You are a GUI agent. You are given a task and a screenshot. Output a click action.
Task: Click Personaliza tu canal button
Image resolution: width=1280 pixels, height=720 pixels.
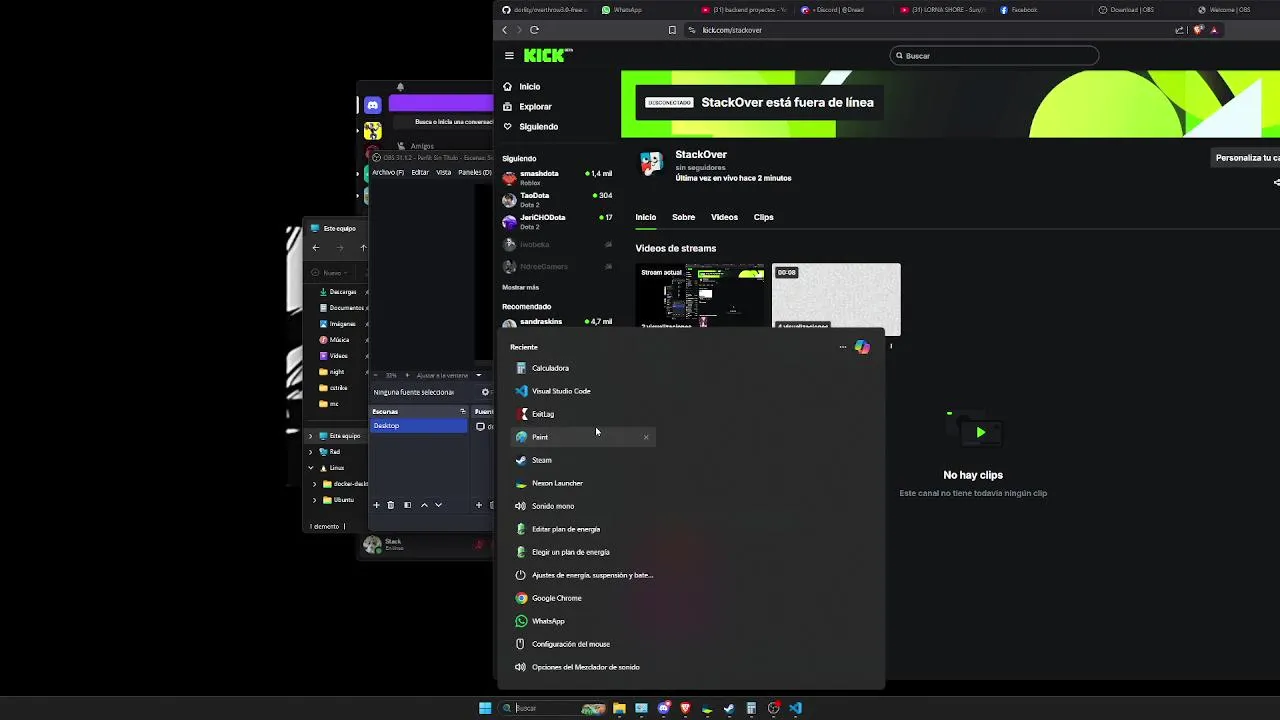click(1246, 158)
